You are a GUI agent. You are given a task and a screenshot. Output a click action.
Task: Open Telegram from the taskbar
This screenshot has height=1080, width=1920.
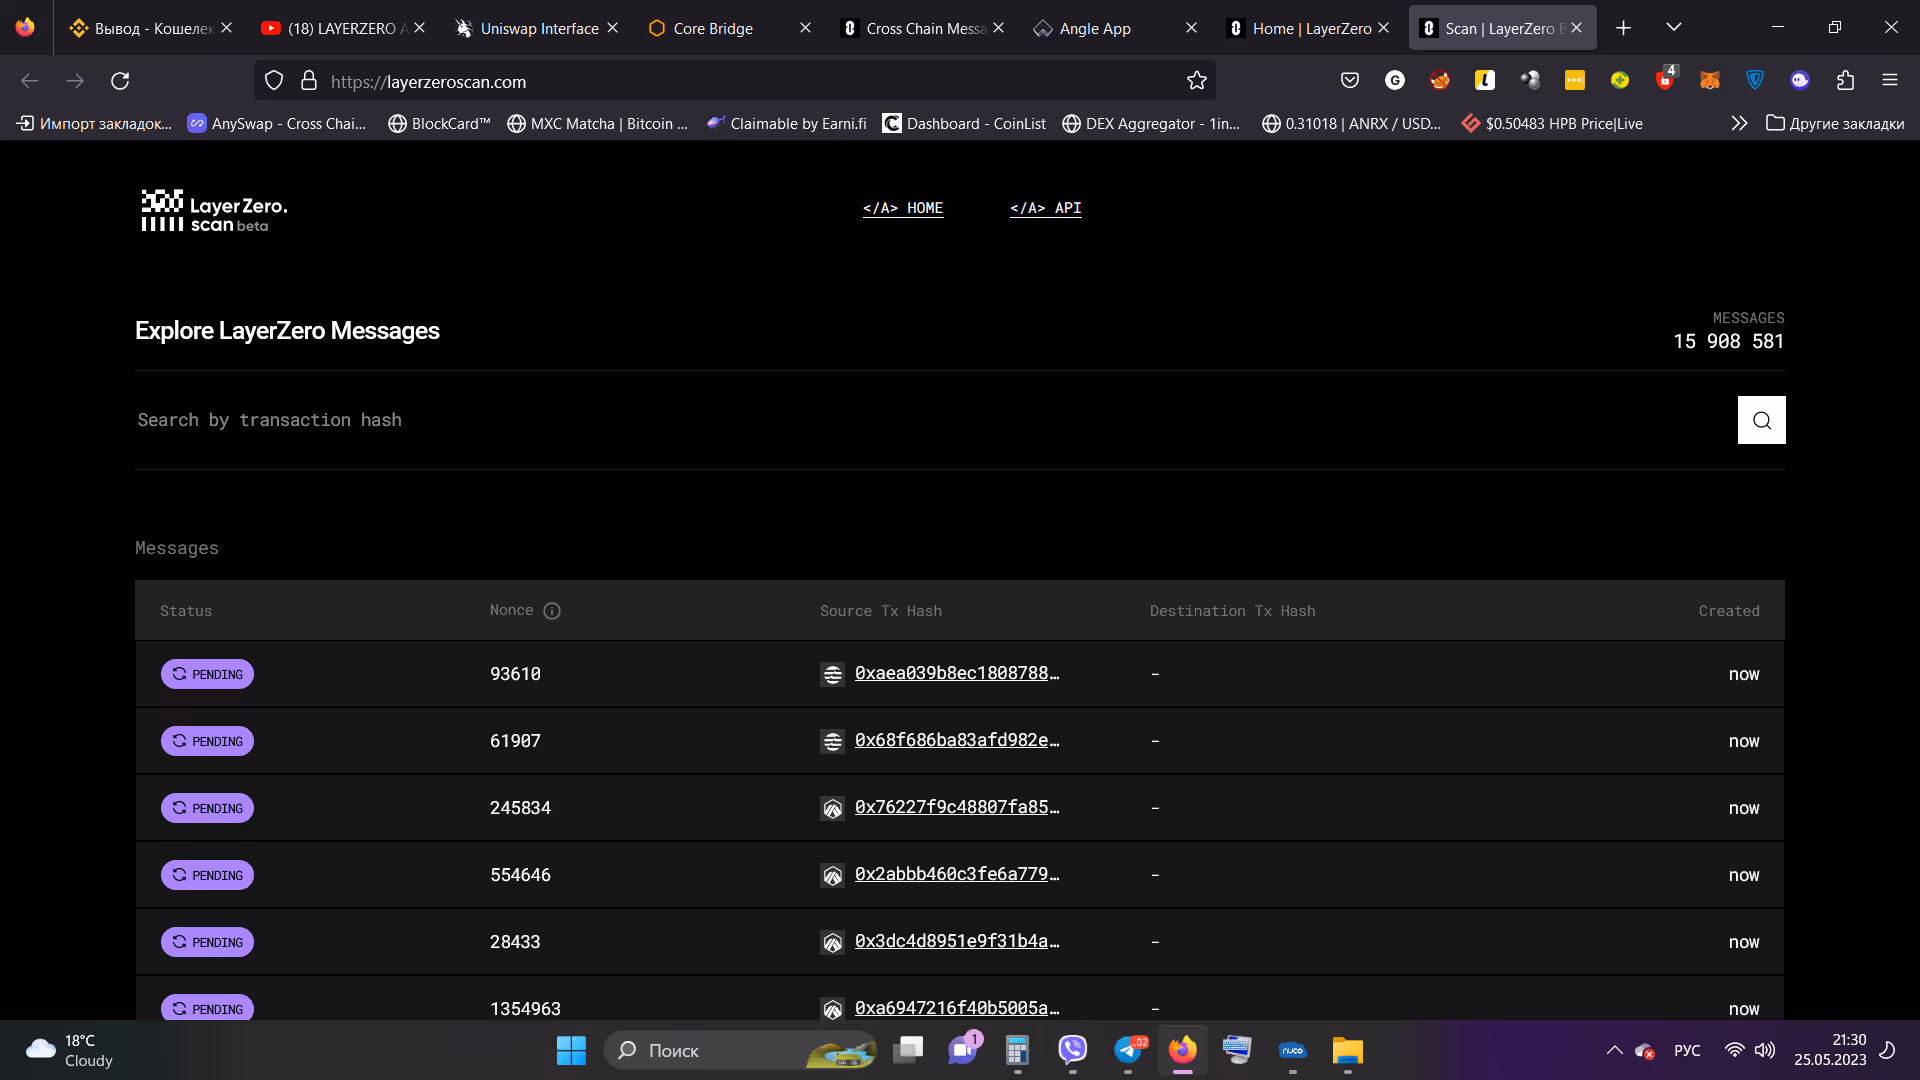pos(1128,1050)
